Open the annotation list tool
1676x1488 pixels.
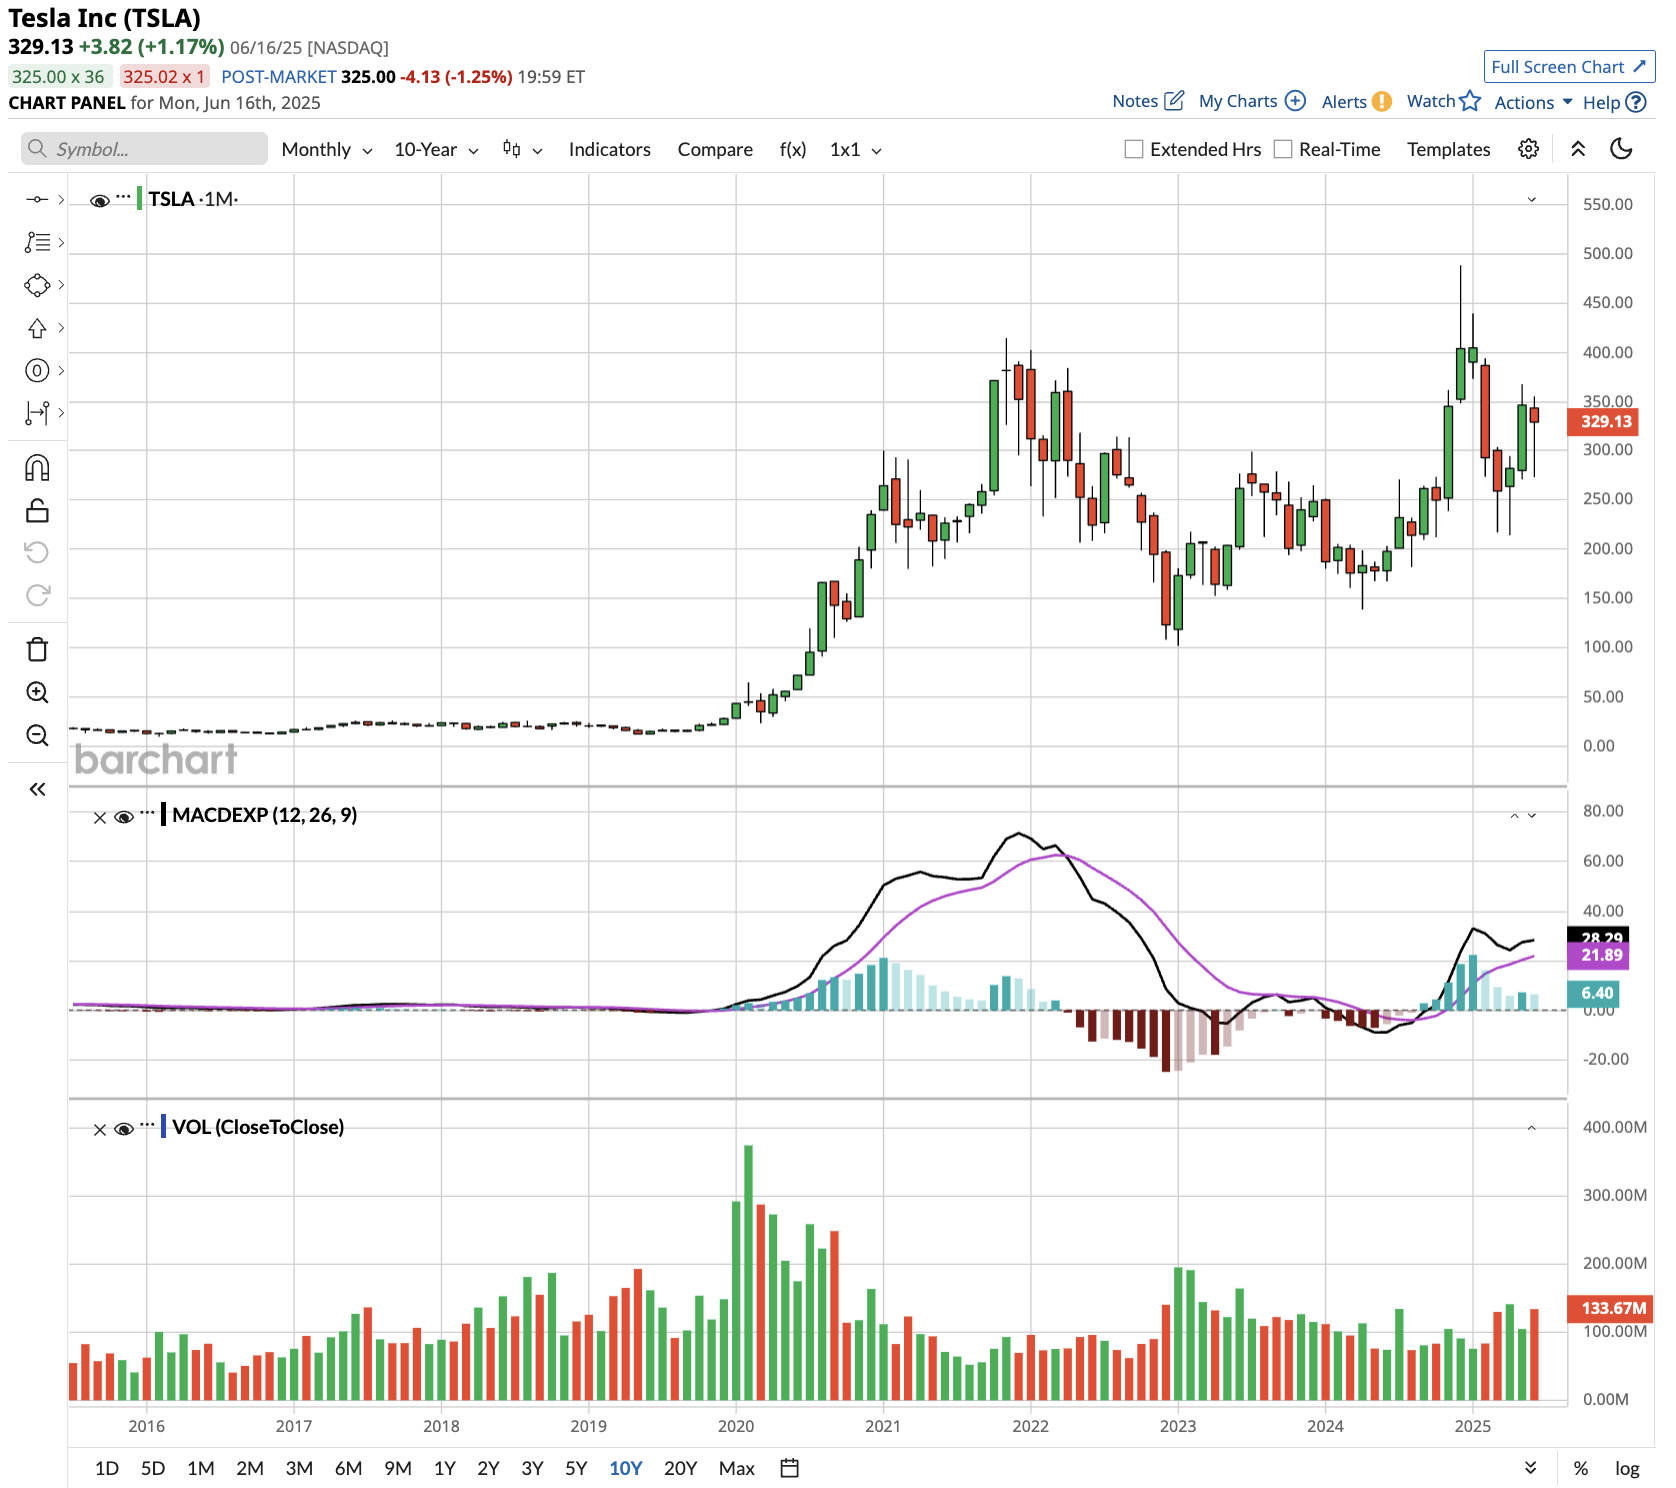pyautogui.click(x=37, y=242)
